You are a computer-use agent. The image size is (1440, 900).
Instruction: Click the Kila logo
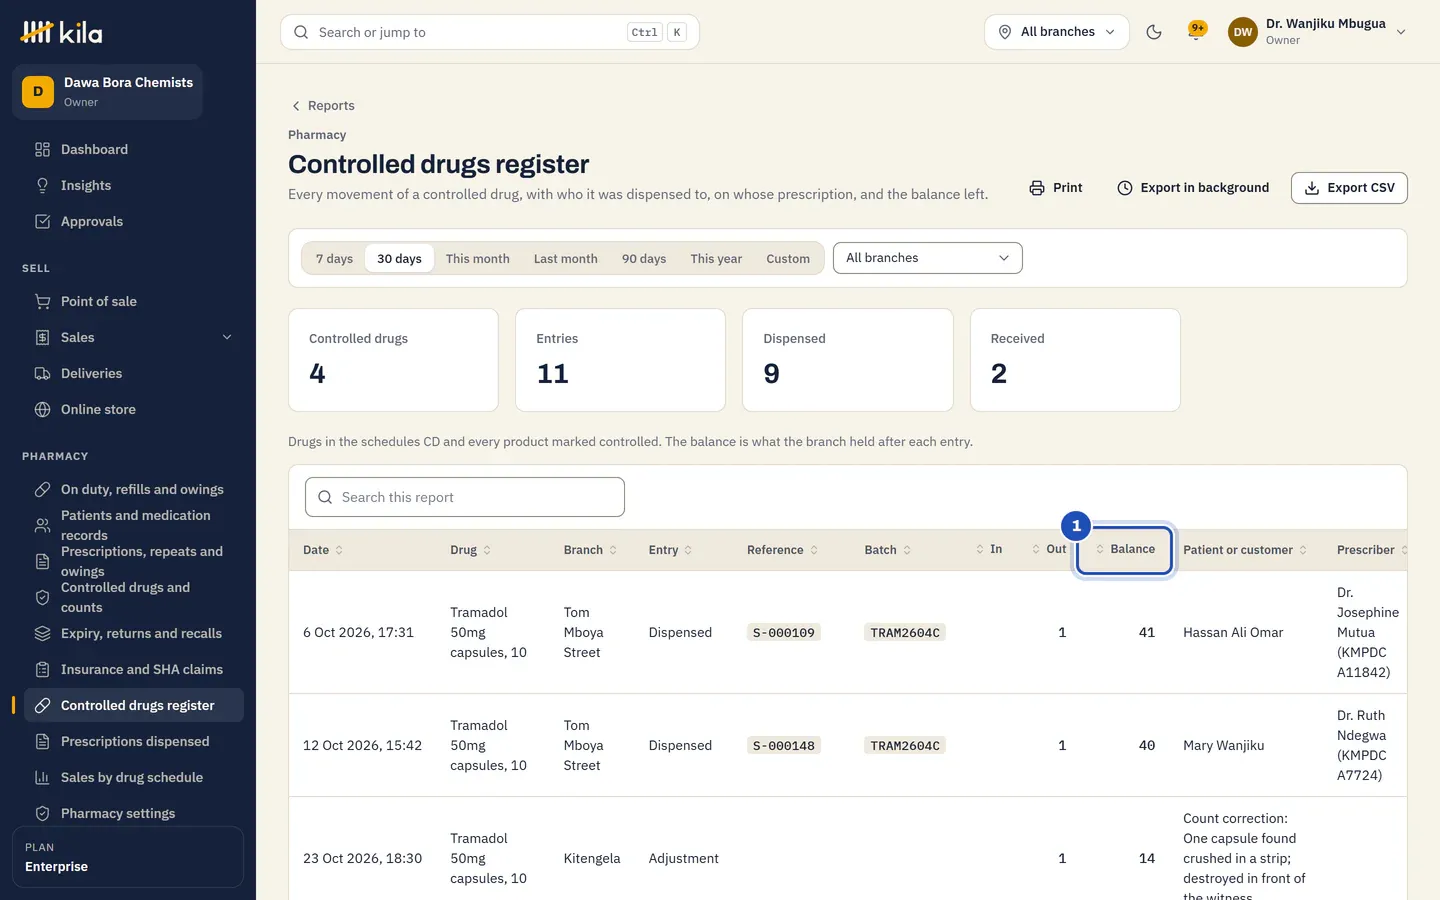(x=61, y=32)
